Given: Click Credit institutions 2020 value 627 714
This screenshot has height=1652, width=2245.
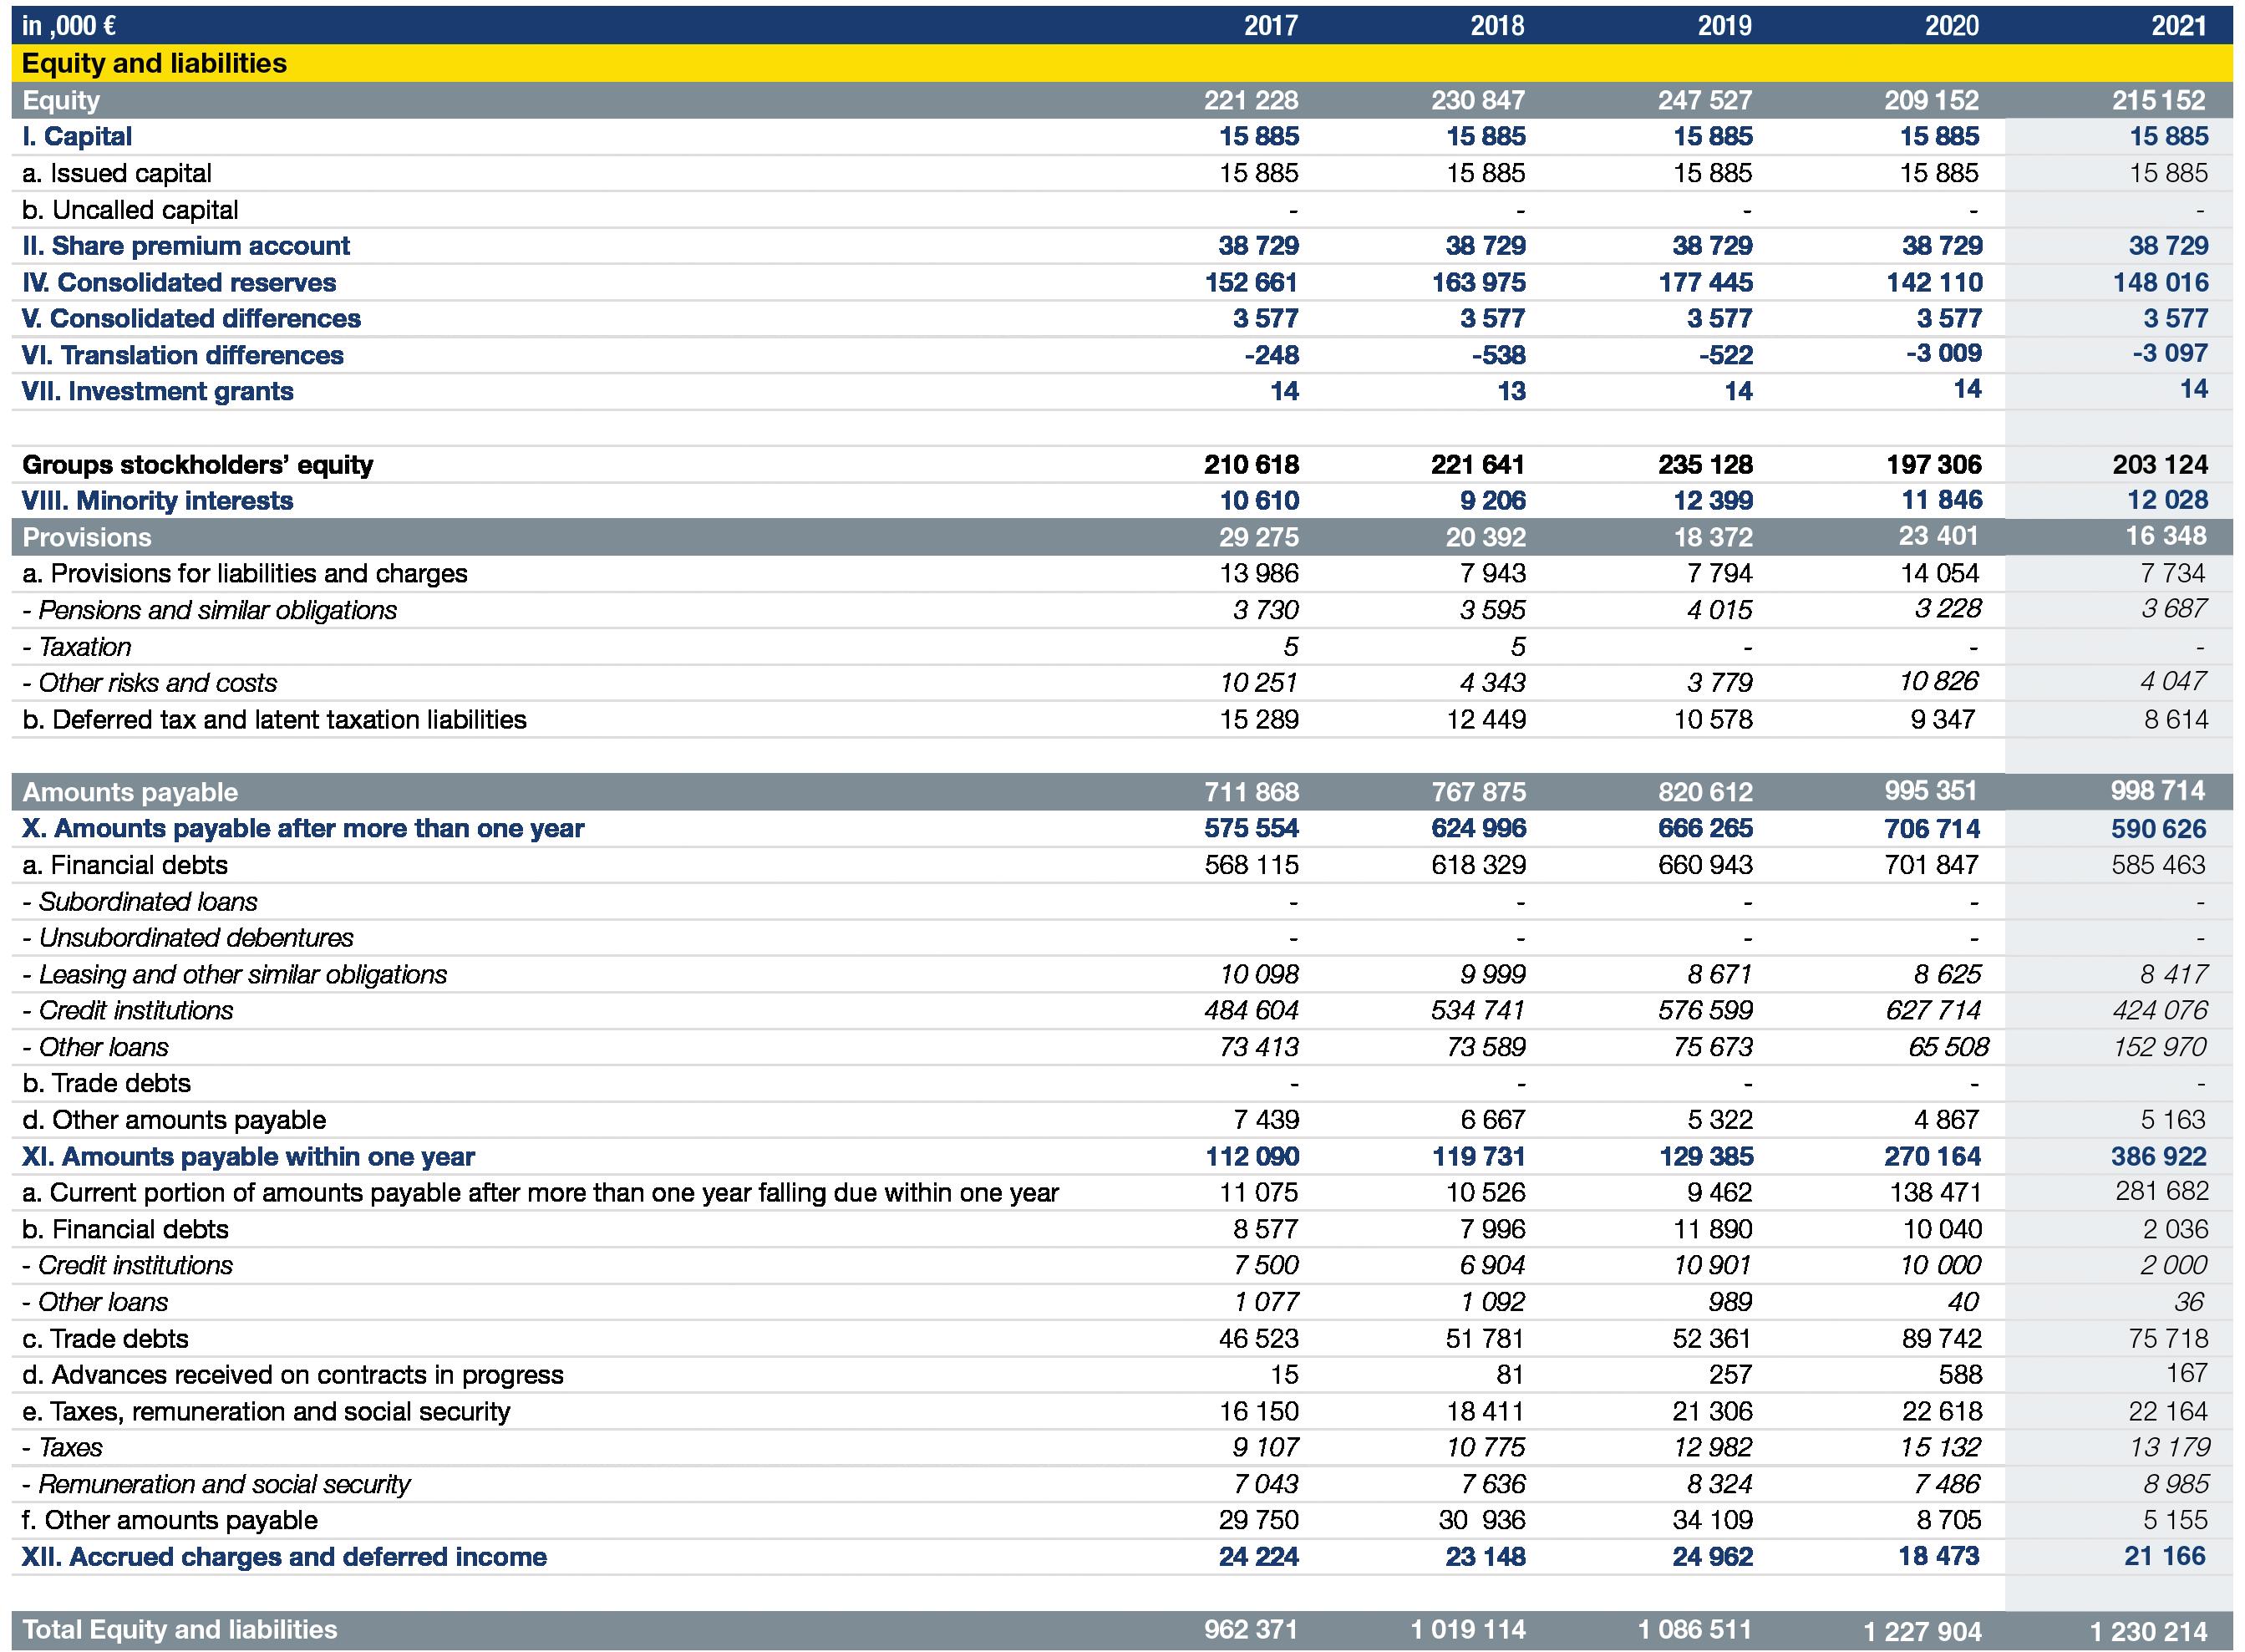Looking at the screenshot, I should tap(1932, 1010).
